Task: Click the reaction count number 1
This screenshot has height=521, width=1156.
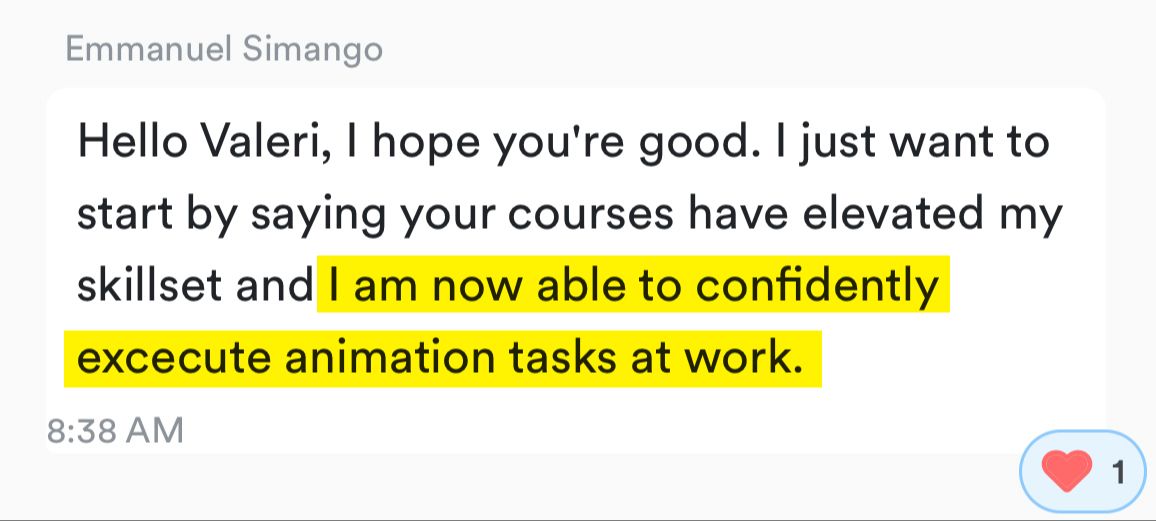Action: (x=1117, y=471)
